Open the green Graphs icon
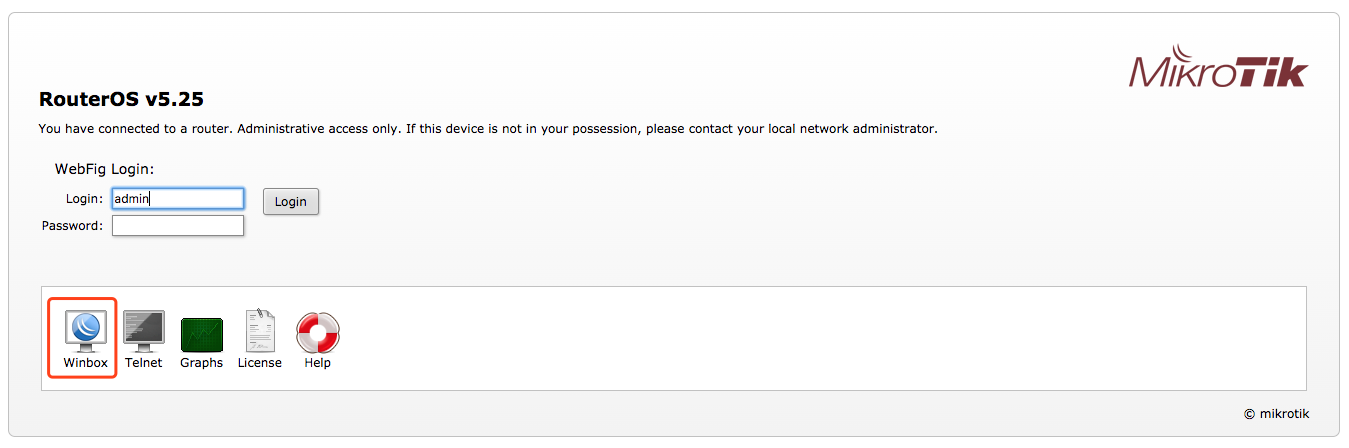The width and height of the screenshot is (1349, 448). 201,334
